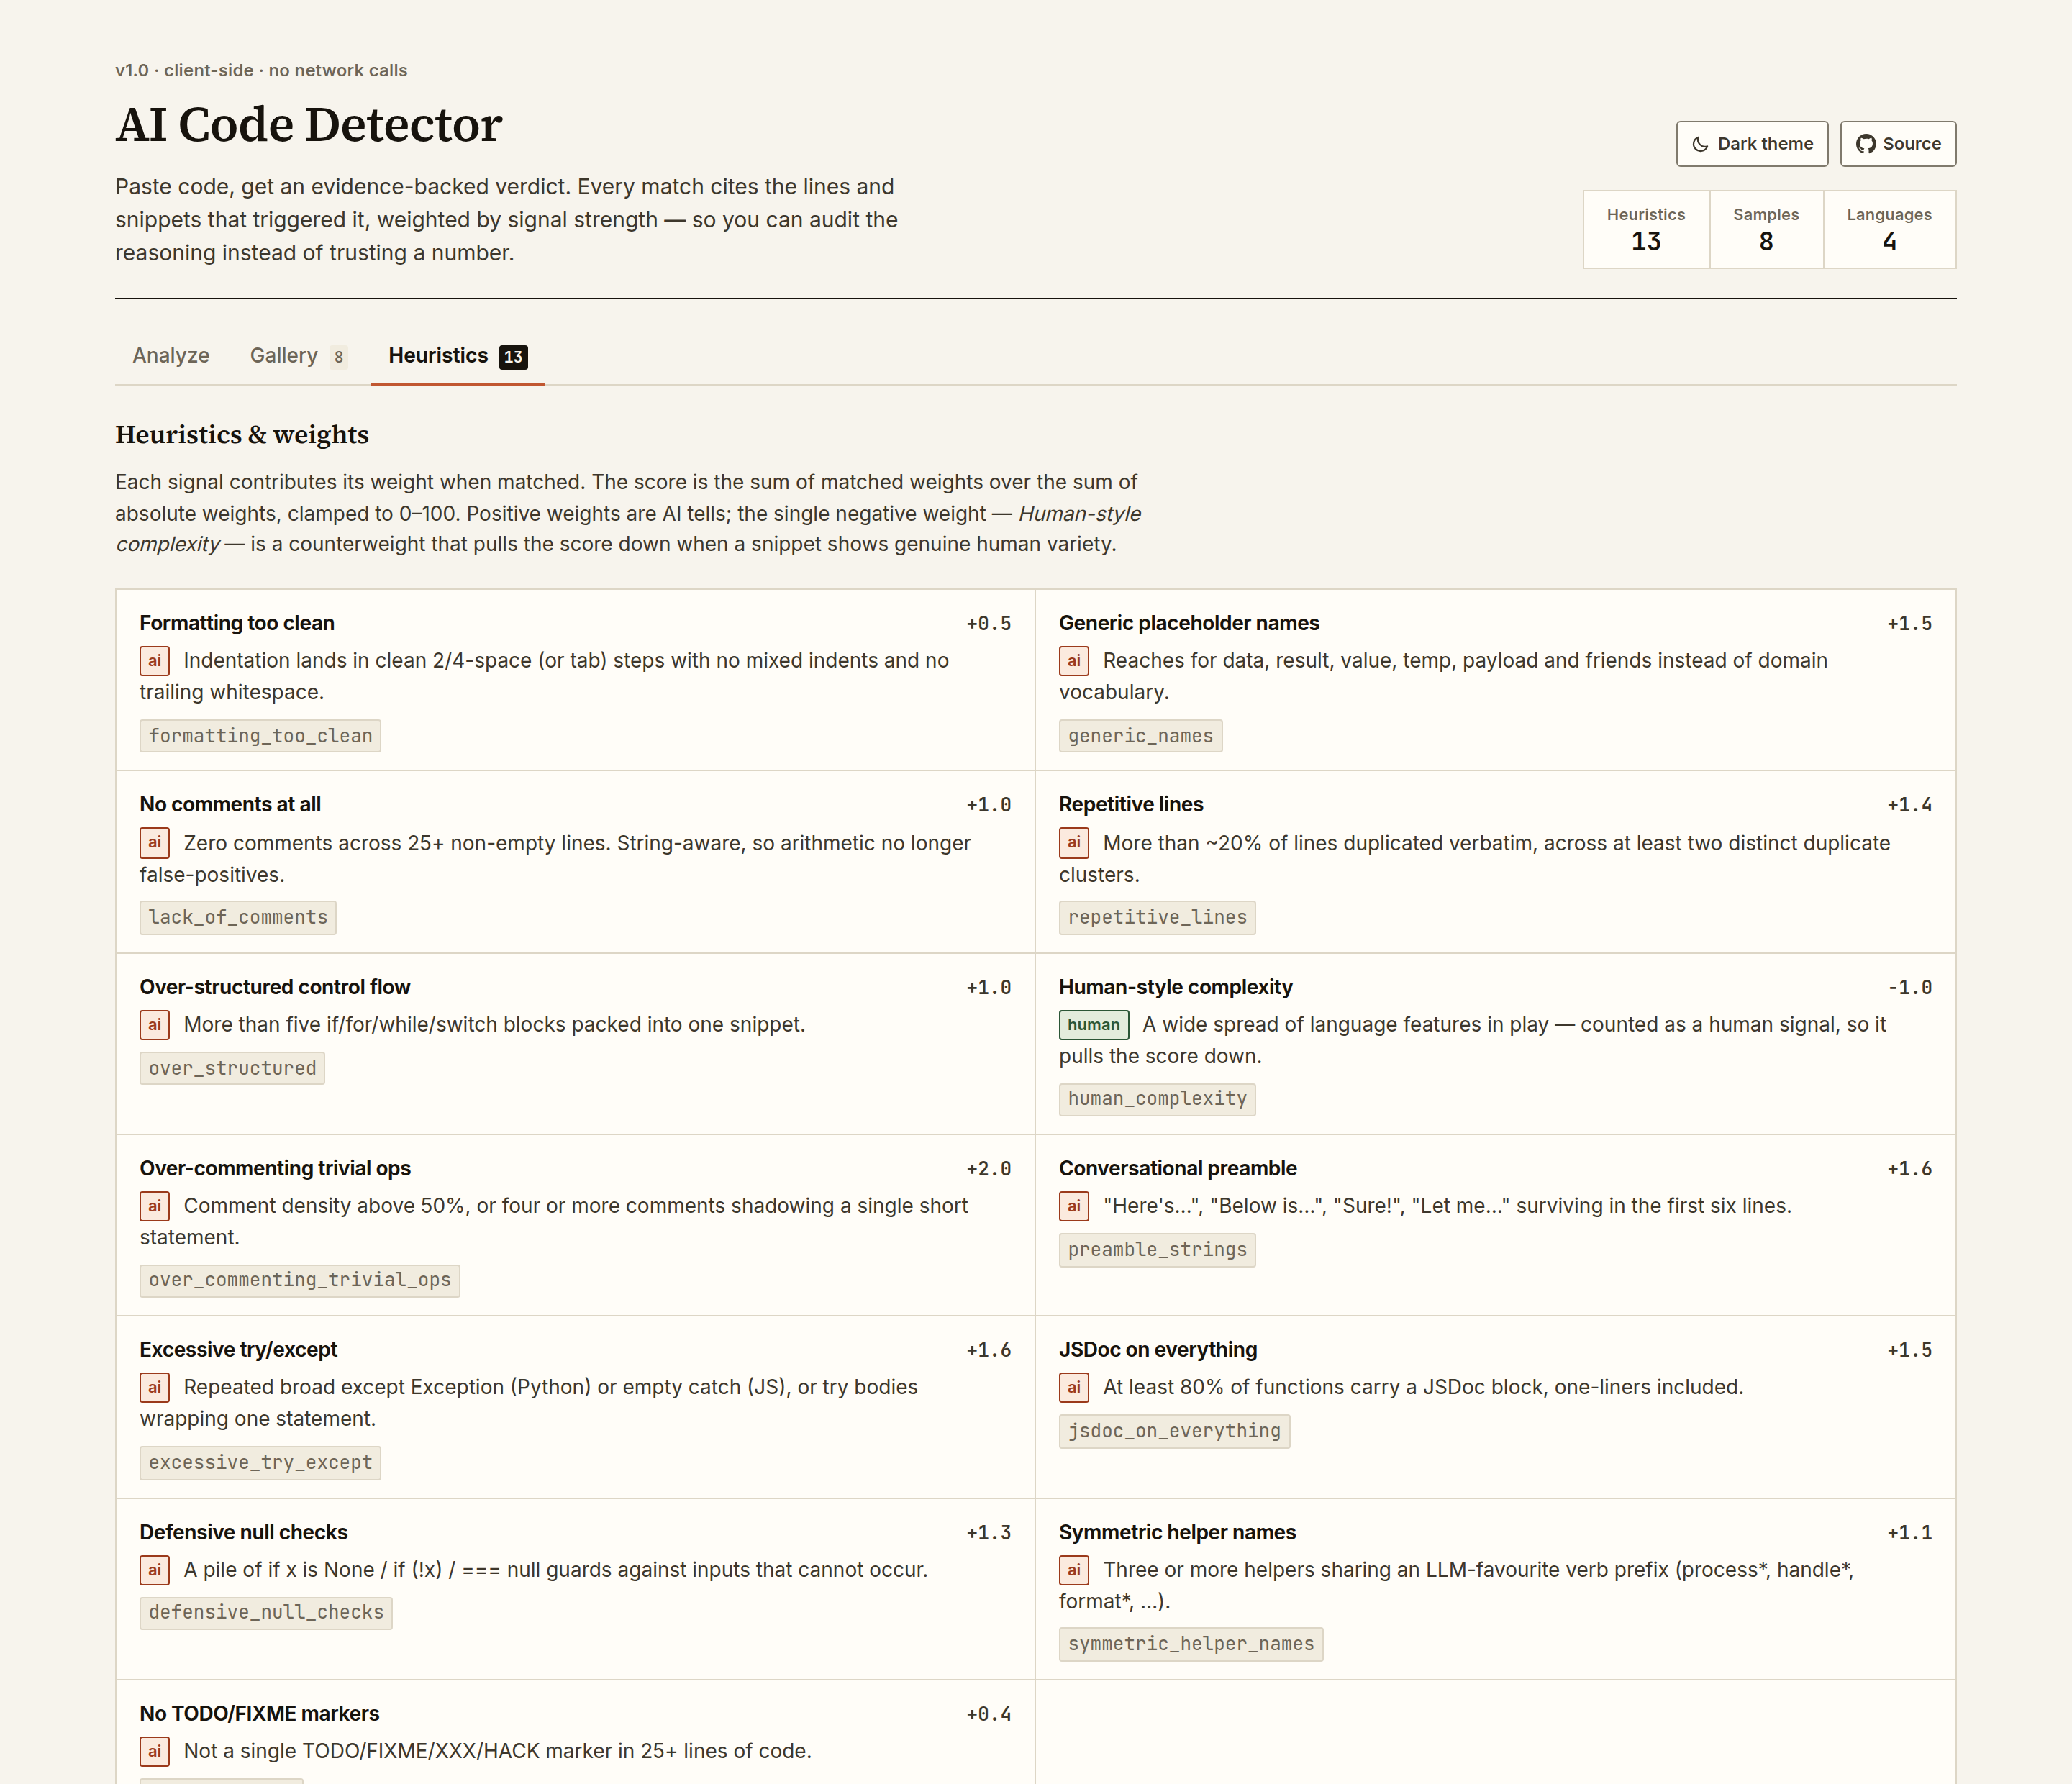The height and width of the screenshot is (1784, 2072).
Task: Click the excessive_try_except code chip
Action: click(260, 1463)
